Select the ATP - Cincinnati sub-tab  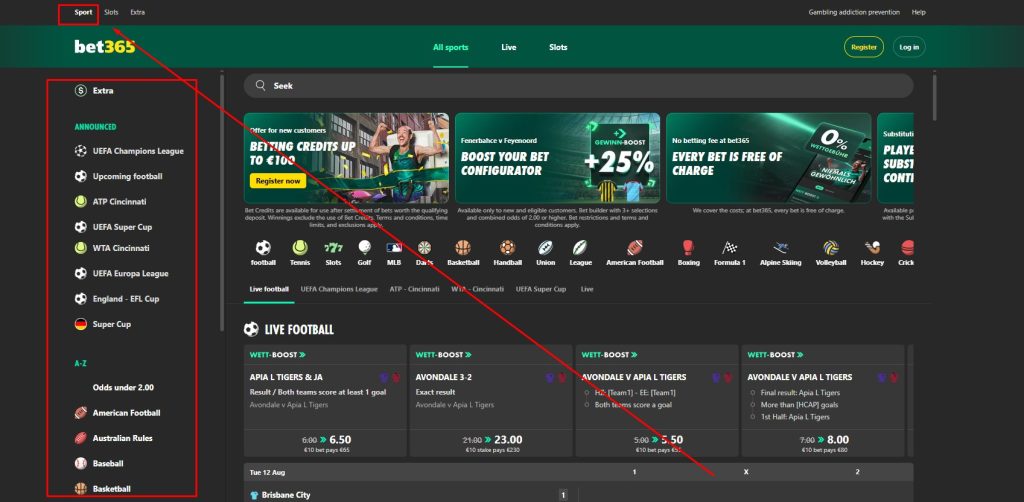pyautogui.click(x=415, y=289)
